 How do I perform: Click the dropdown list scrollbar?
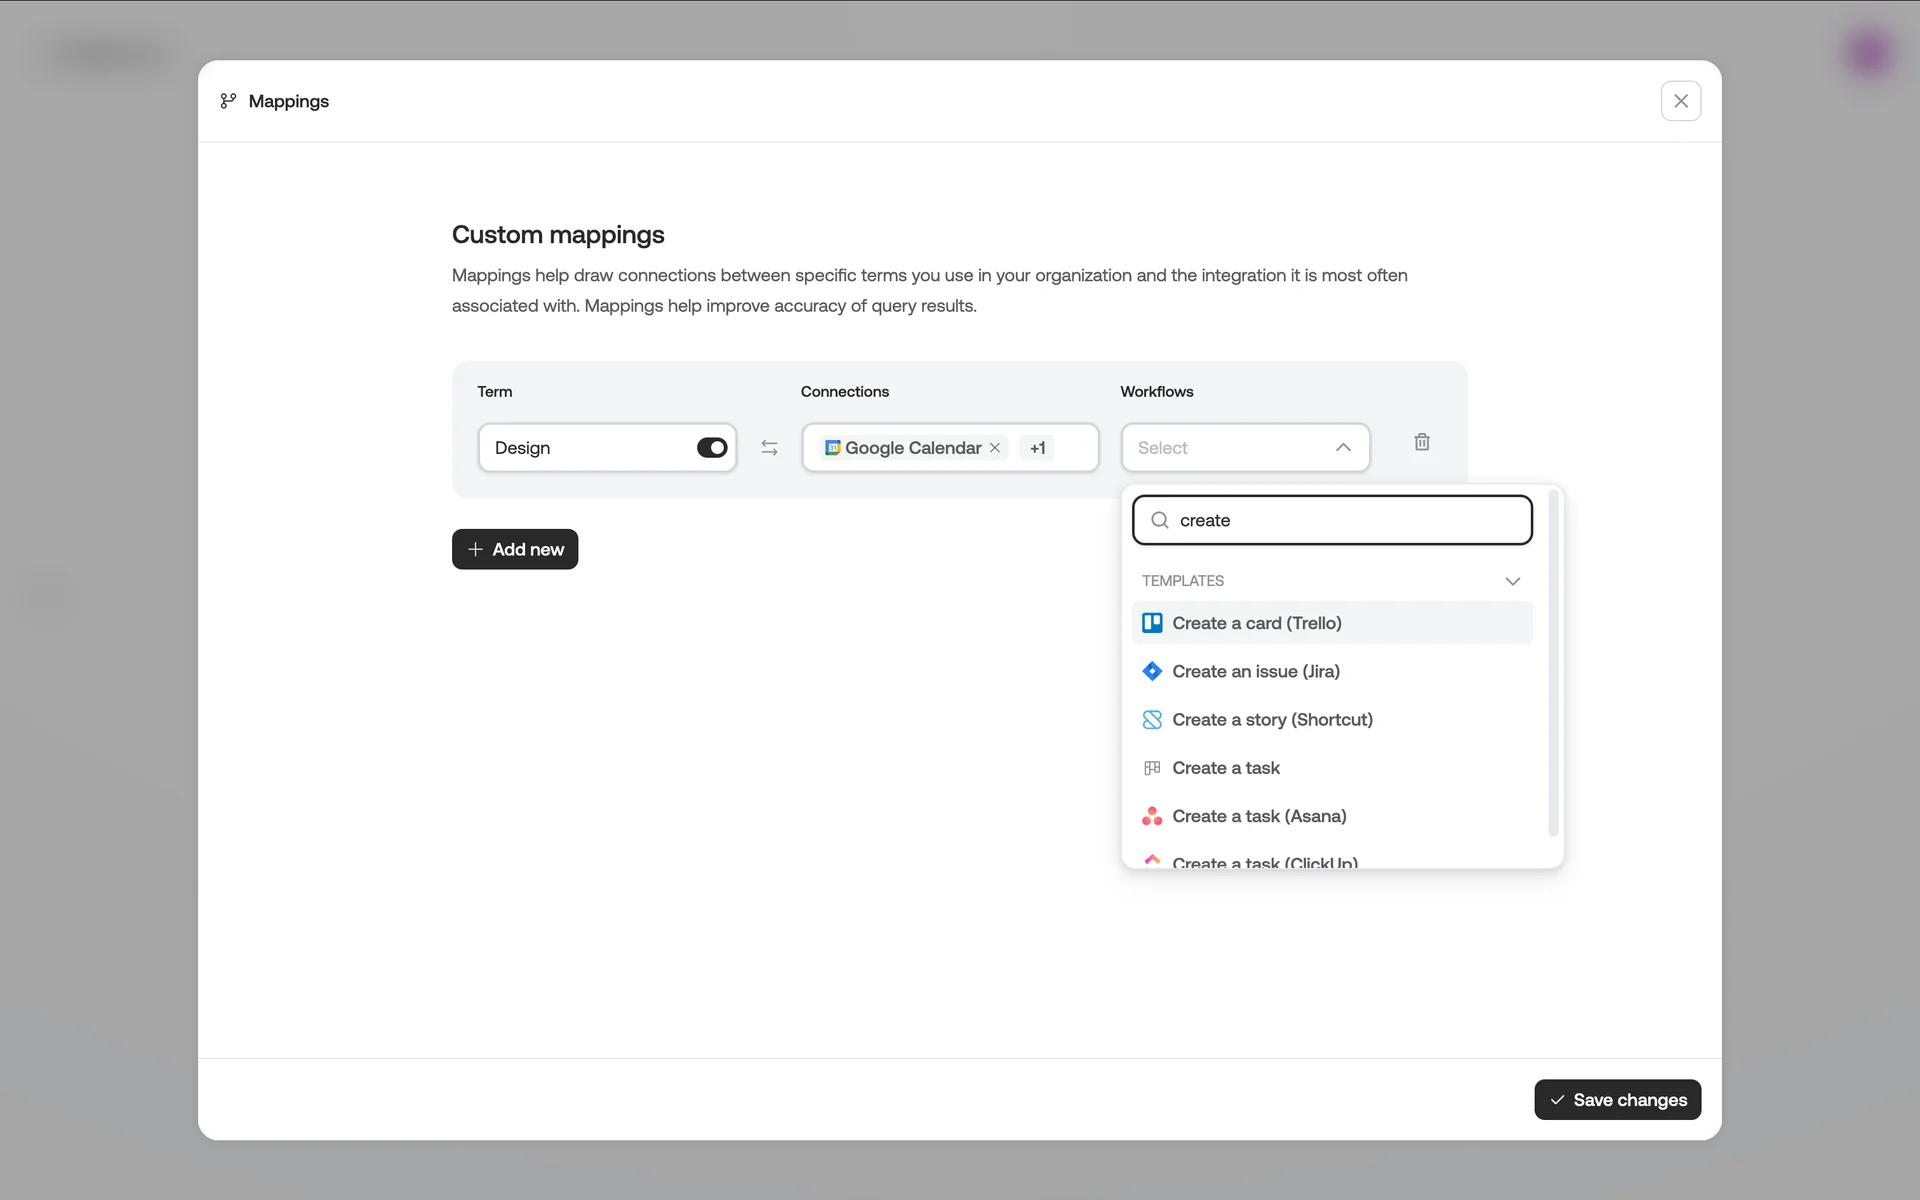pyautogui.click(x=1553, y=665)
